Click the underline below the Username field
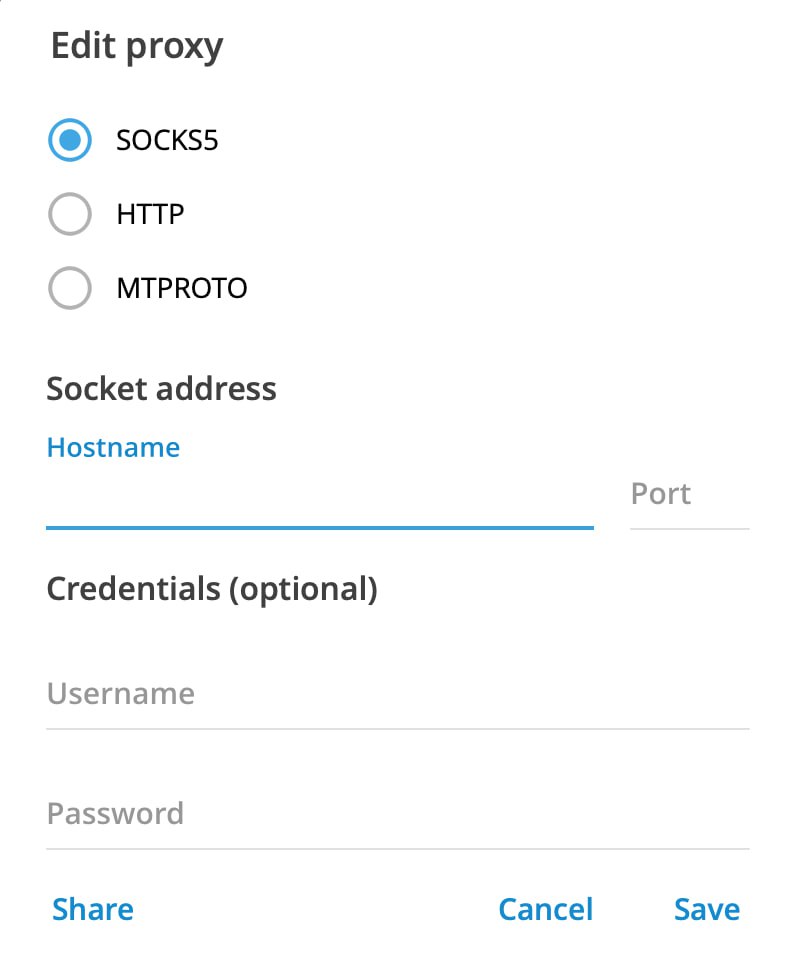 tap(397, 729)
